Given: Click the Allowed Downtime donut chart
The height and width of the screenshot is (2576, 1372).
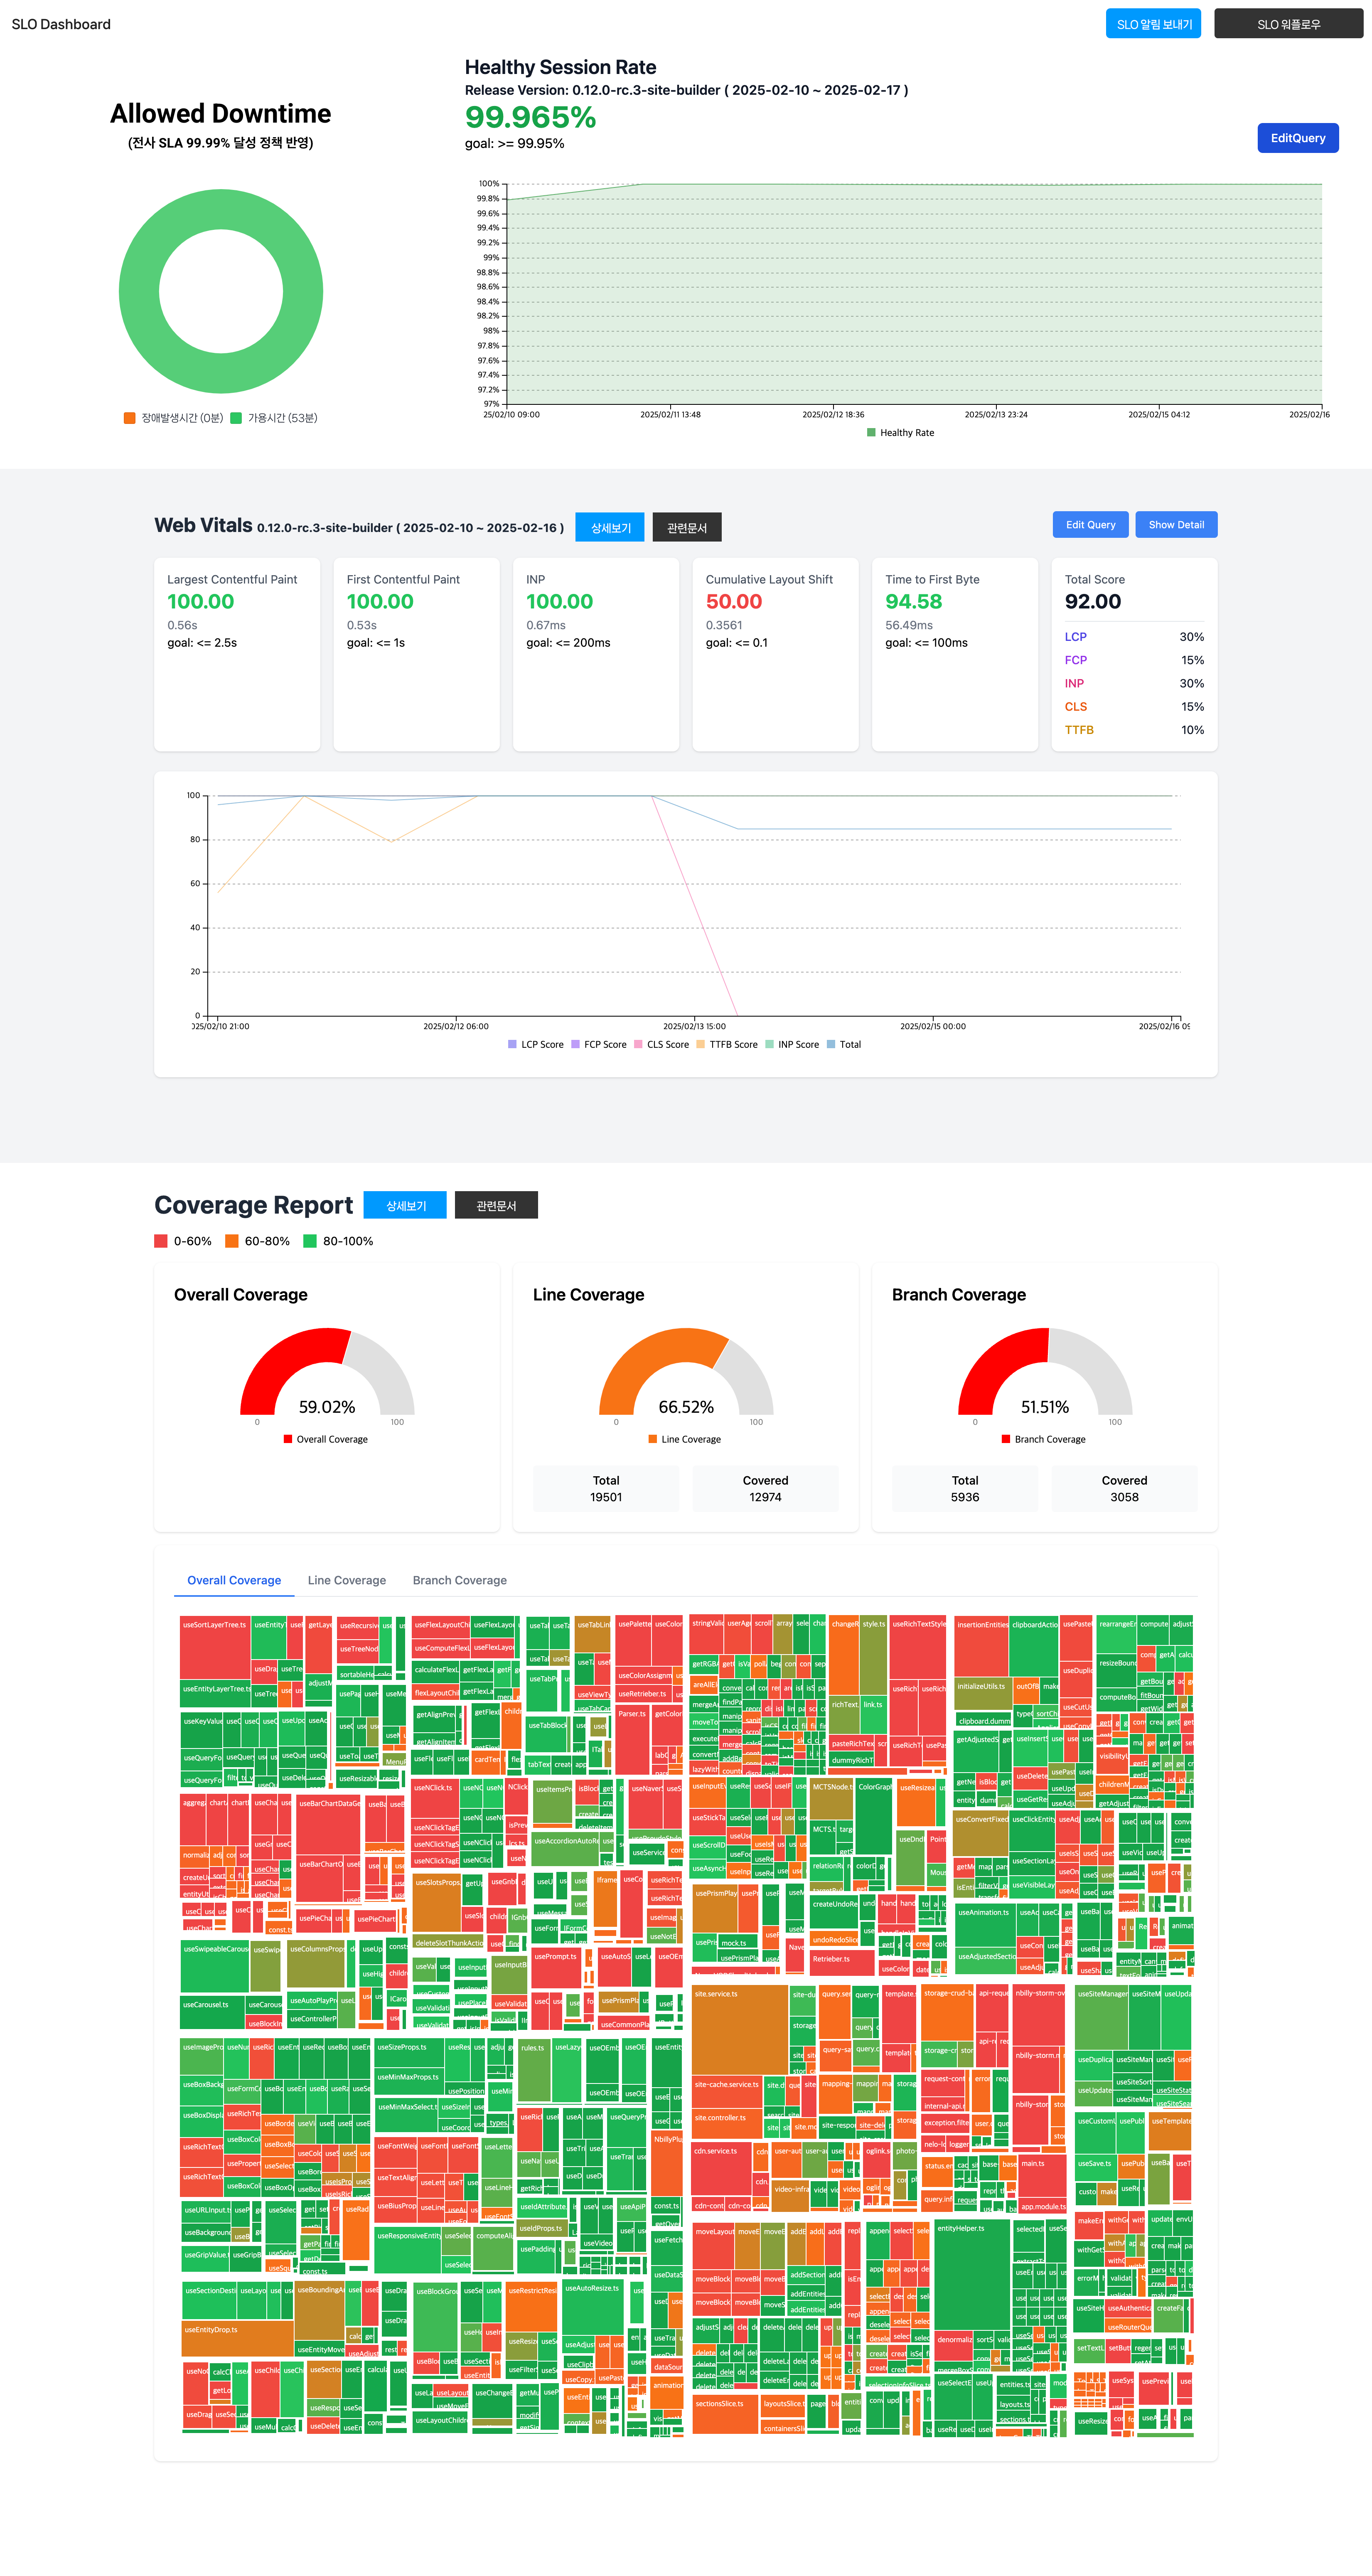Looking at the screenshot, I should [x=221, y=291].
